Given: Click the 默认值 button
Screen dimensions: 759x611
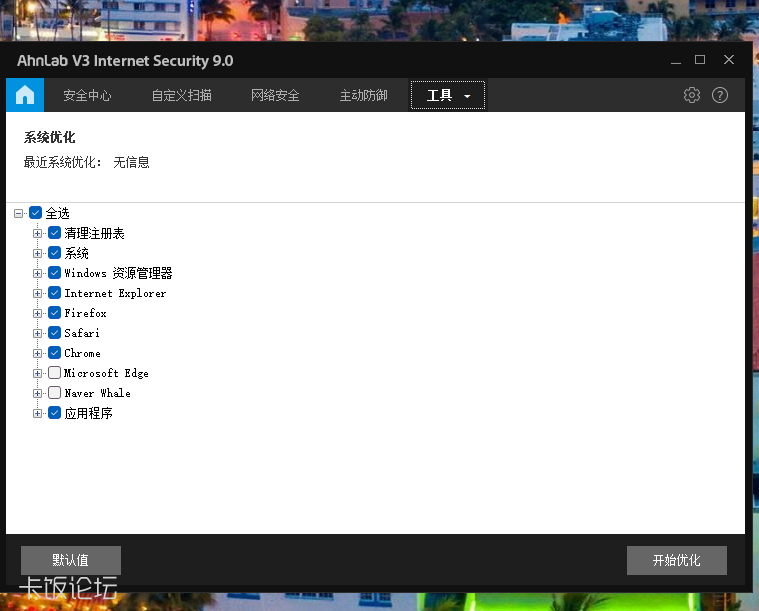Looking at the screenshot, I should (x=71, y=560).
